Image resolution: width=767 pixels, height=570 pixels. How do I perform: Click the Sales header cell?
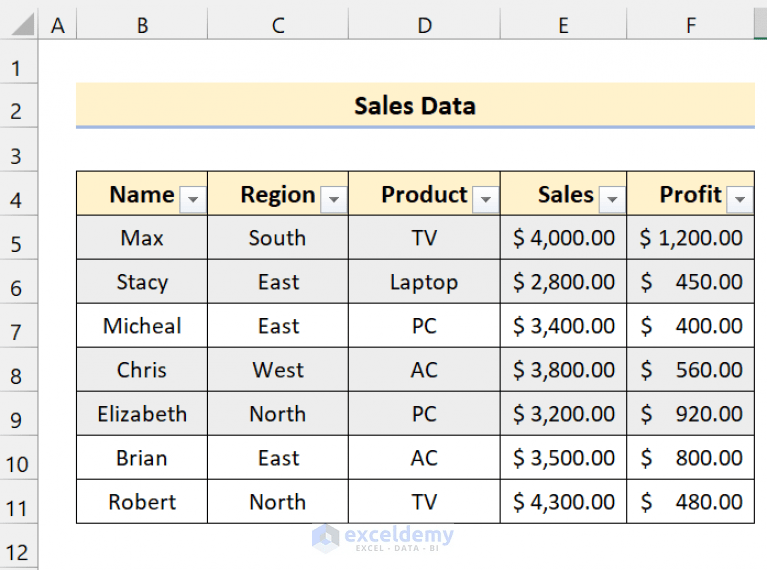tap(564, 194)
